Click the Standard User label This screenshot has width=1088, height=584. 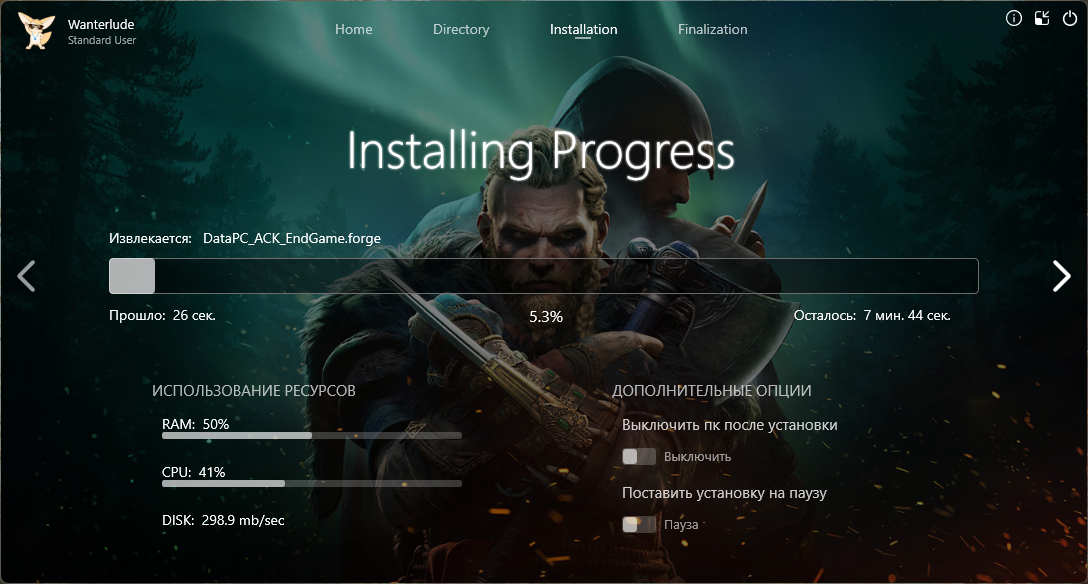tap(102, 40)
